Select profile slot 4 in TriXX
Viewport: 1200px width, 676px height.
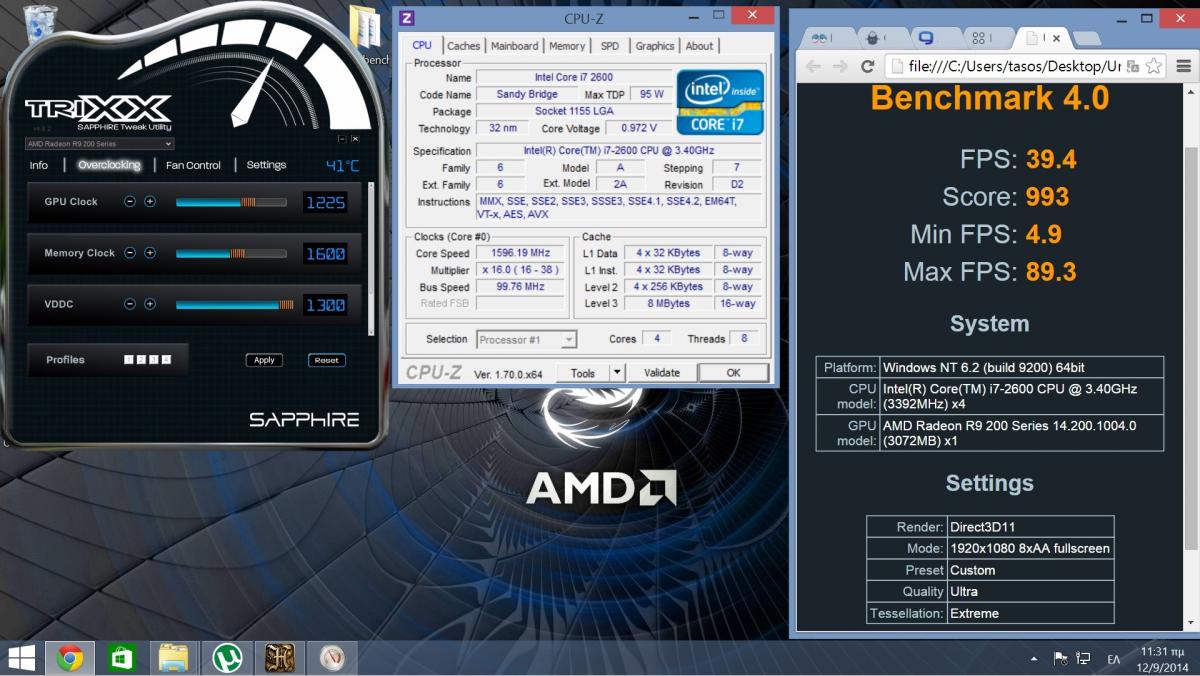coord(166,360)
